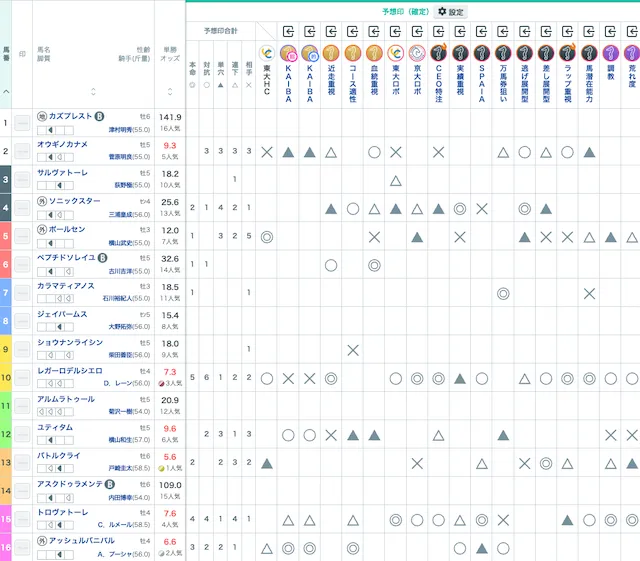
Task: Open horse page for カラマティアノス
Action: coord(66,286)
